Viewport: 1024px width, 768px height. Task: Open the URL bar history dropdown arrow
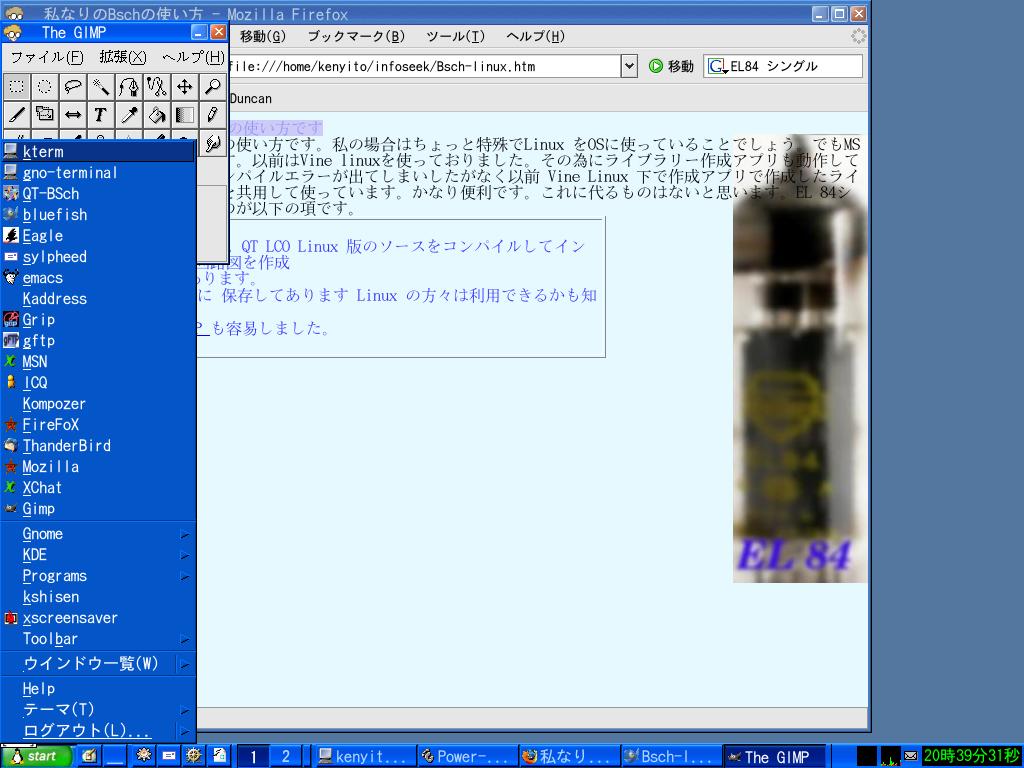pos(627,66)
